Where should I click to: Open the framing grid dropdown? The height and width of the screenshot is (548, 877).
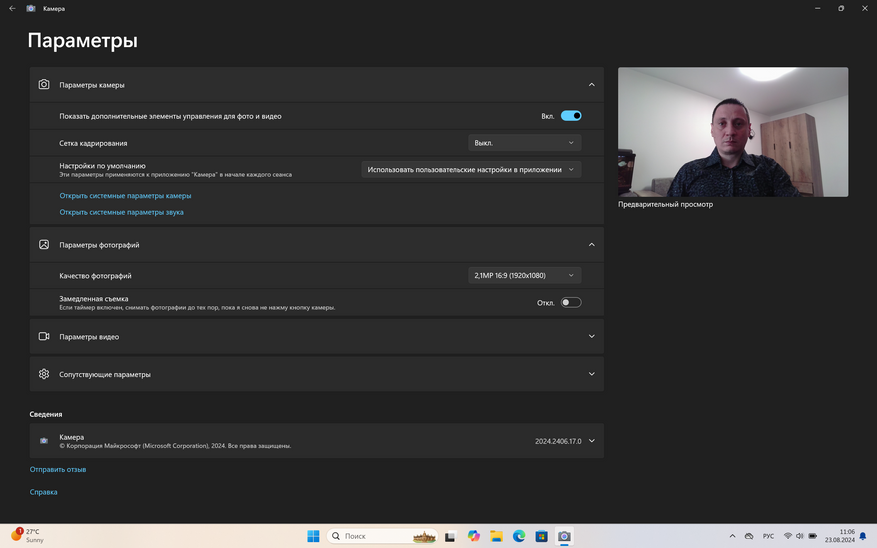(524, 143)
